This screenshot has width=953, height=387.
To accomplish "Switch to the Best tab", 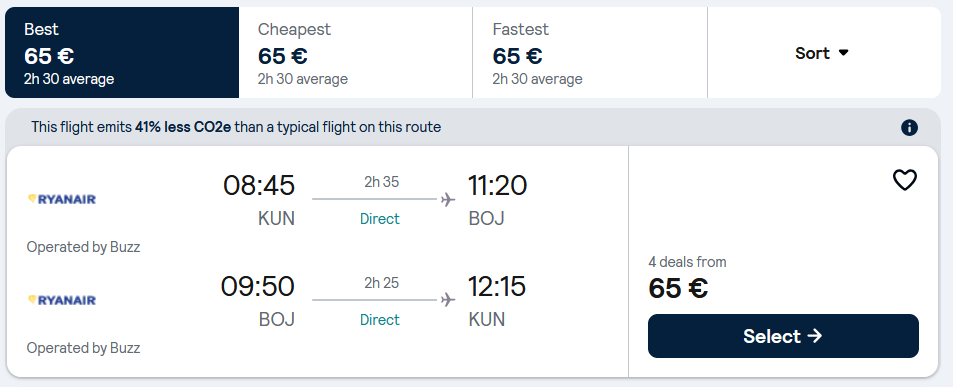I will [122, 53].
